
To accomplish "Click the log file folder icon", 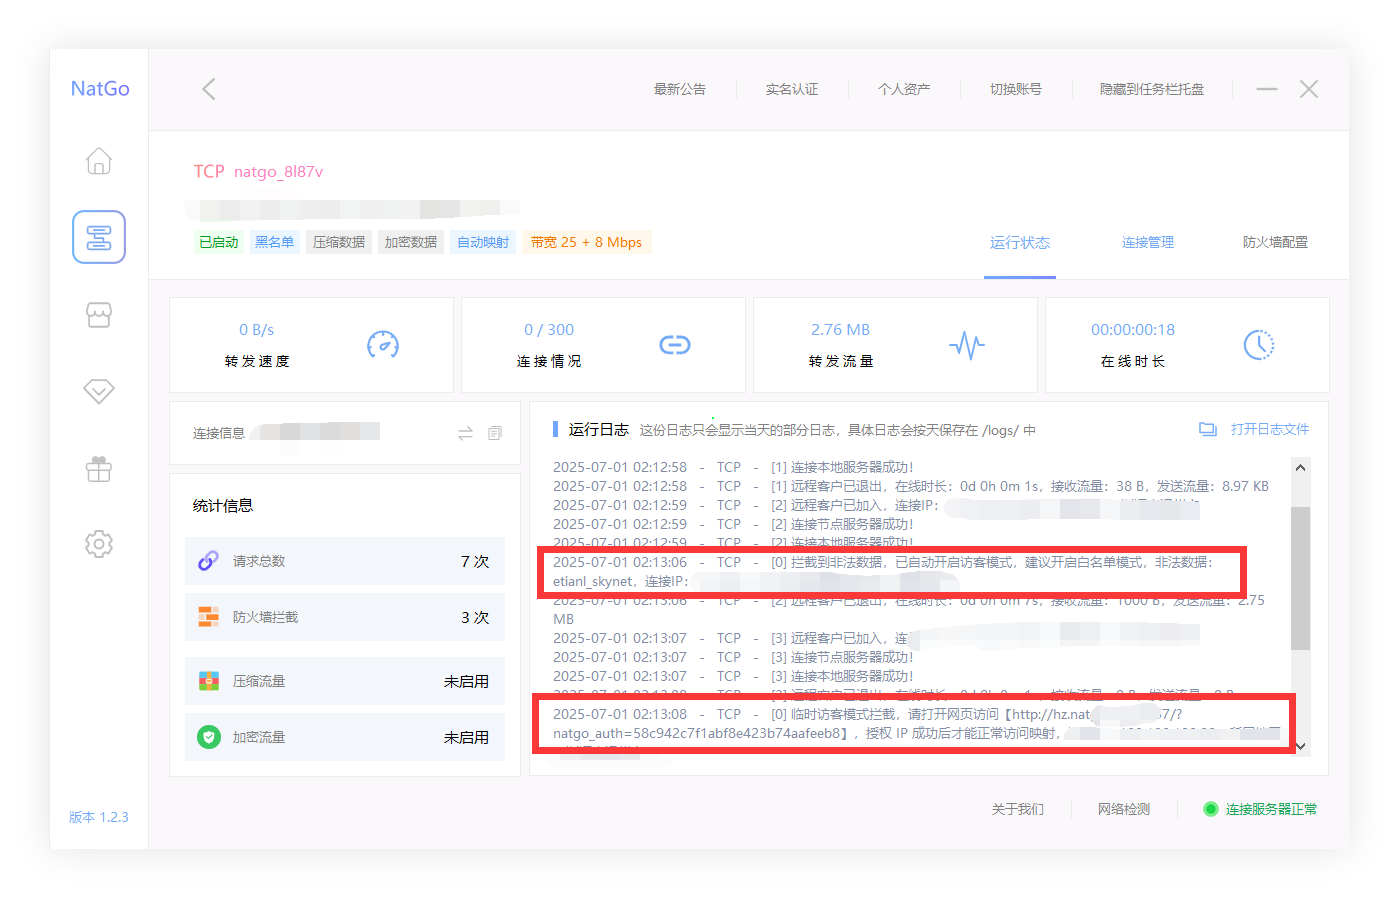I will coord(1208,429).
